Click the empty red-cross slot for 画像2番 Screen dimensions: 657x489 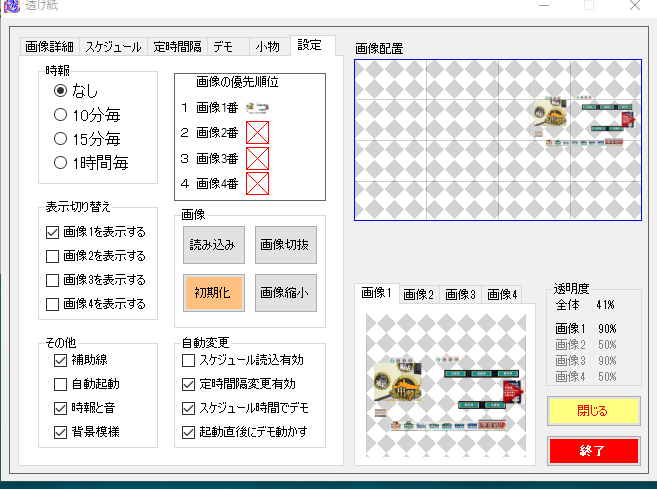click(257, 133)
